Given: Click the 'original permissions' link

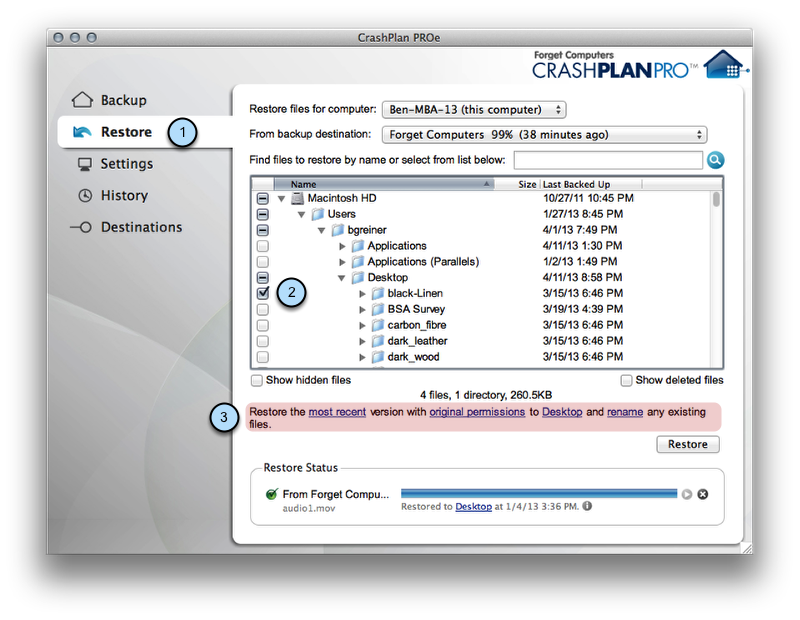Looking at the screenshot, I should click(477, 412).
